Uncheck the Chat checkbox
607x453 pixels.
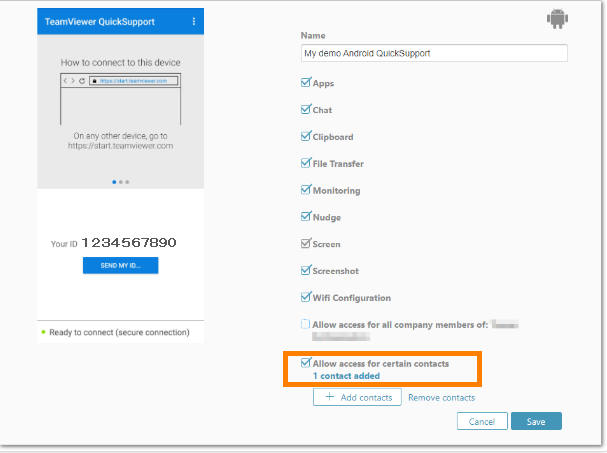[306, 110]
